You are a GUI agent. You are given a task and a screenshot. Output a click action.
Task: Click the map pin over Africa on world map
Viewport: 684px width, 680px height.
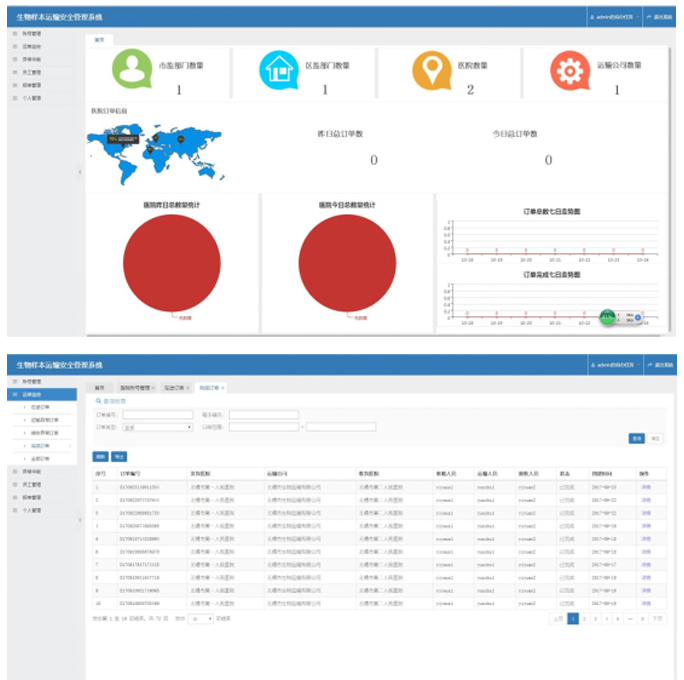[150, 150]
